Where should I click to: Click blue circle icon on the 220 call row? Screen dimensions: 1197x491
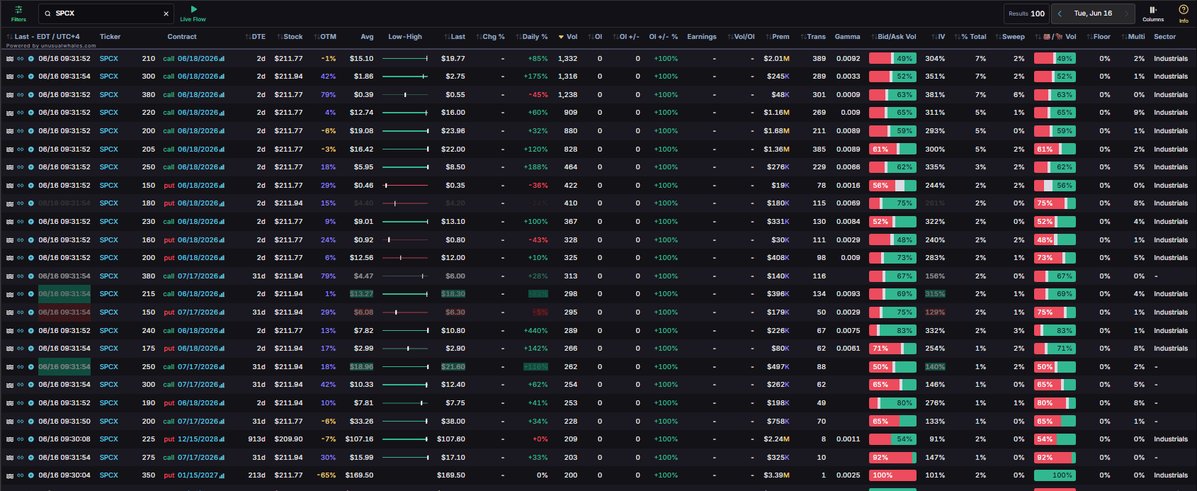tap(31, 112)
